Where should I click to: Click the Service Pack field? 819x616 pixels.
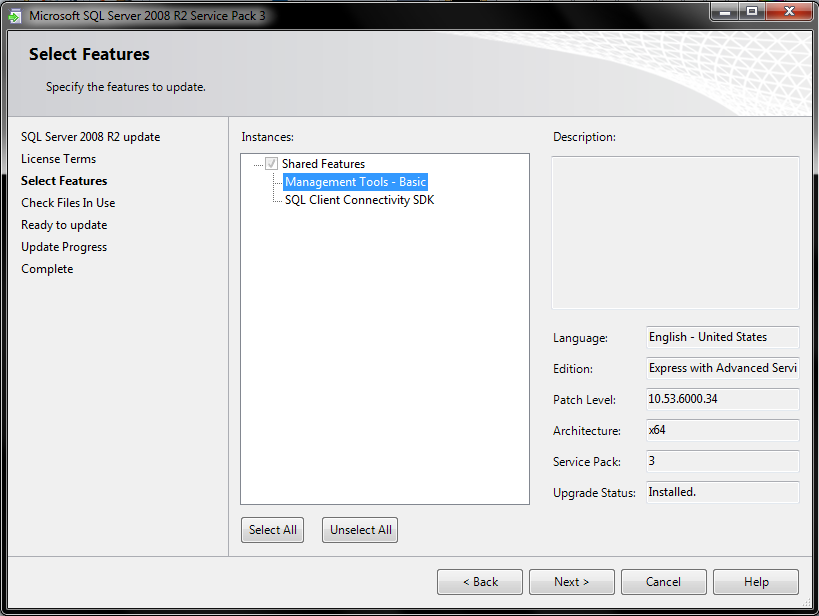point(723,461)
